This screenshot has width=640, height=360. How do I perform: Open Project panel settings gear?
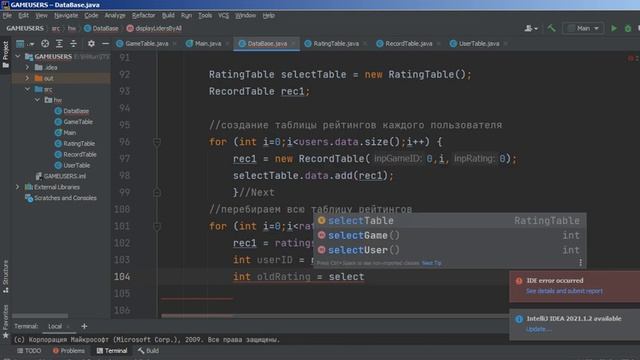(x=91, y=43)
